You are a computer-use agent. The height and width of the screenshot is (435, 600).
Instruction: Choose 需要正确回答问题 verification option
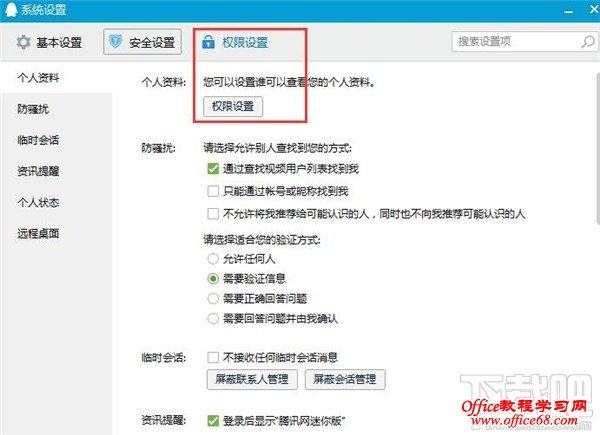tap(213, 298)
